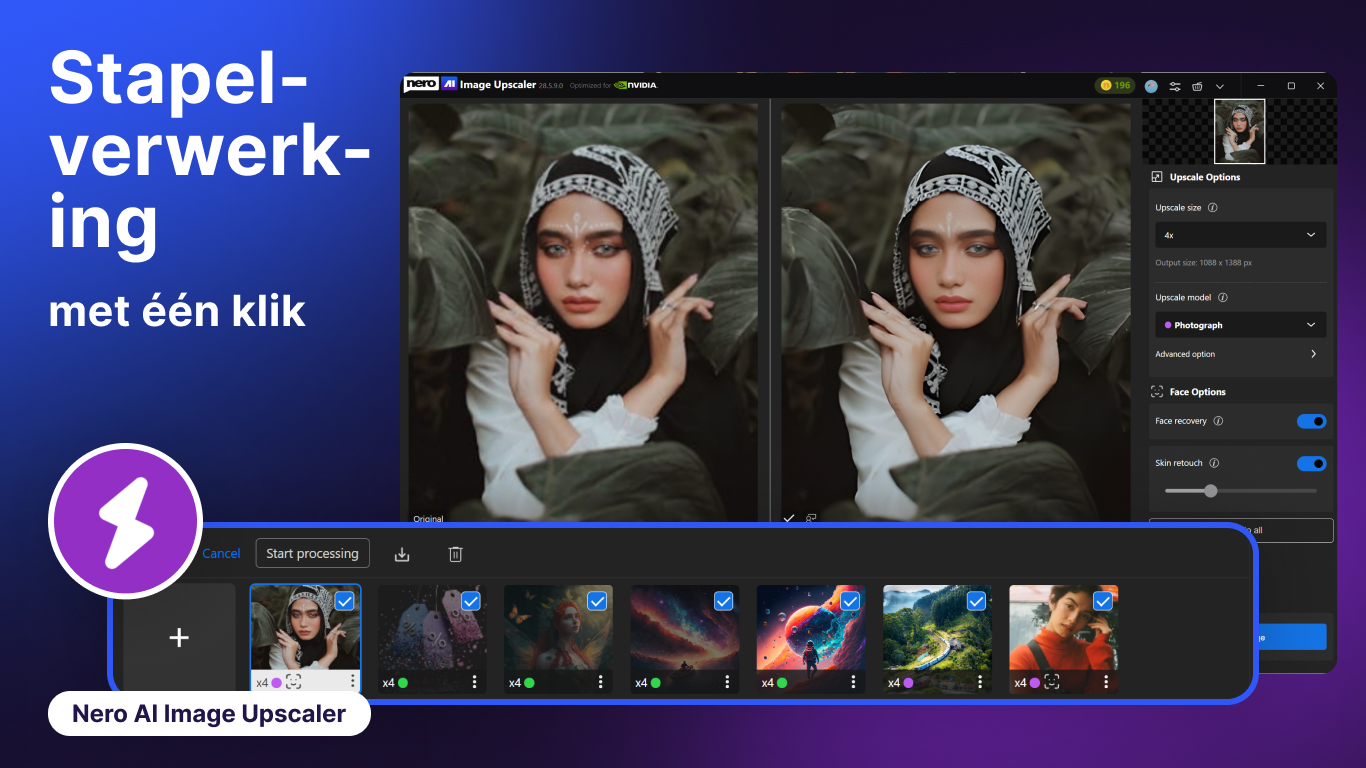Viewport: 1366px width, 768px height.
Task: Click the info icon beside Skin retouch
Action: tap(1214, 463)
